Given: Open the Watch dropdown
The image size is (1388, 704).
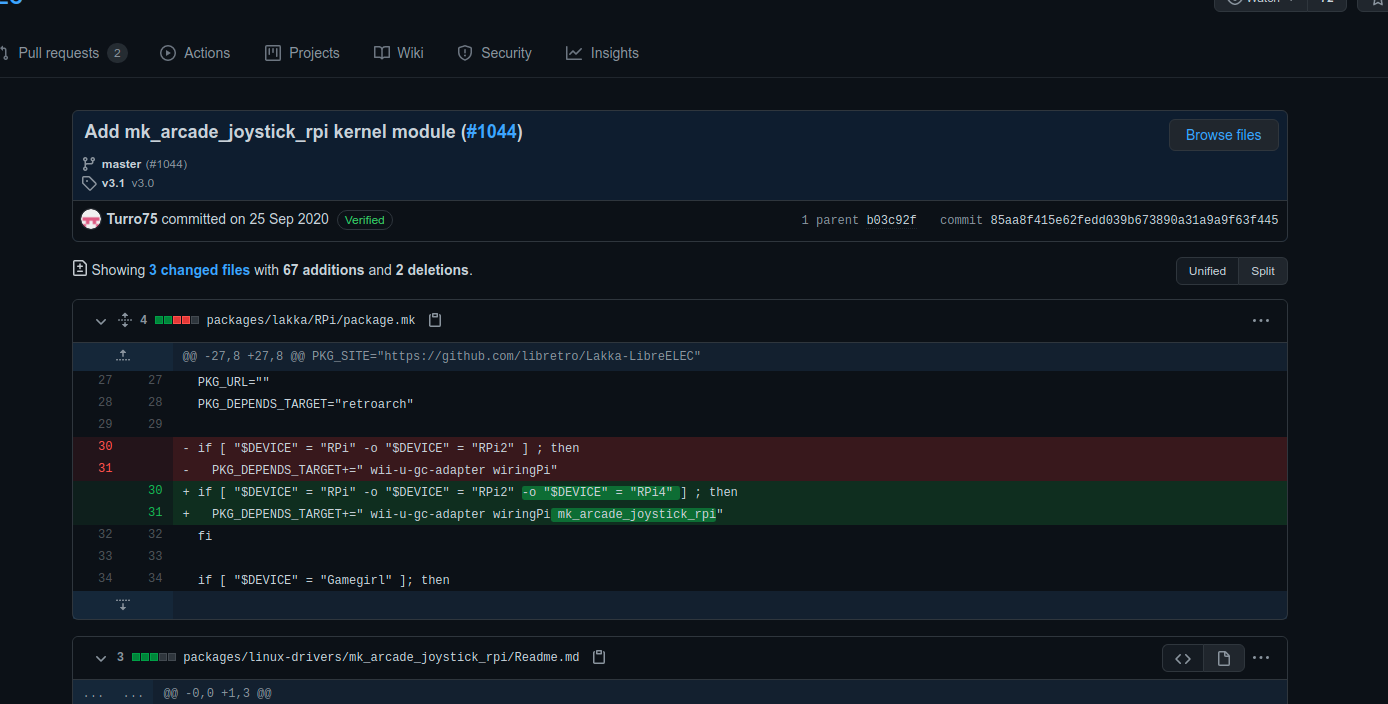Looking at the screenshot, I should 1259,3.
